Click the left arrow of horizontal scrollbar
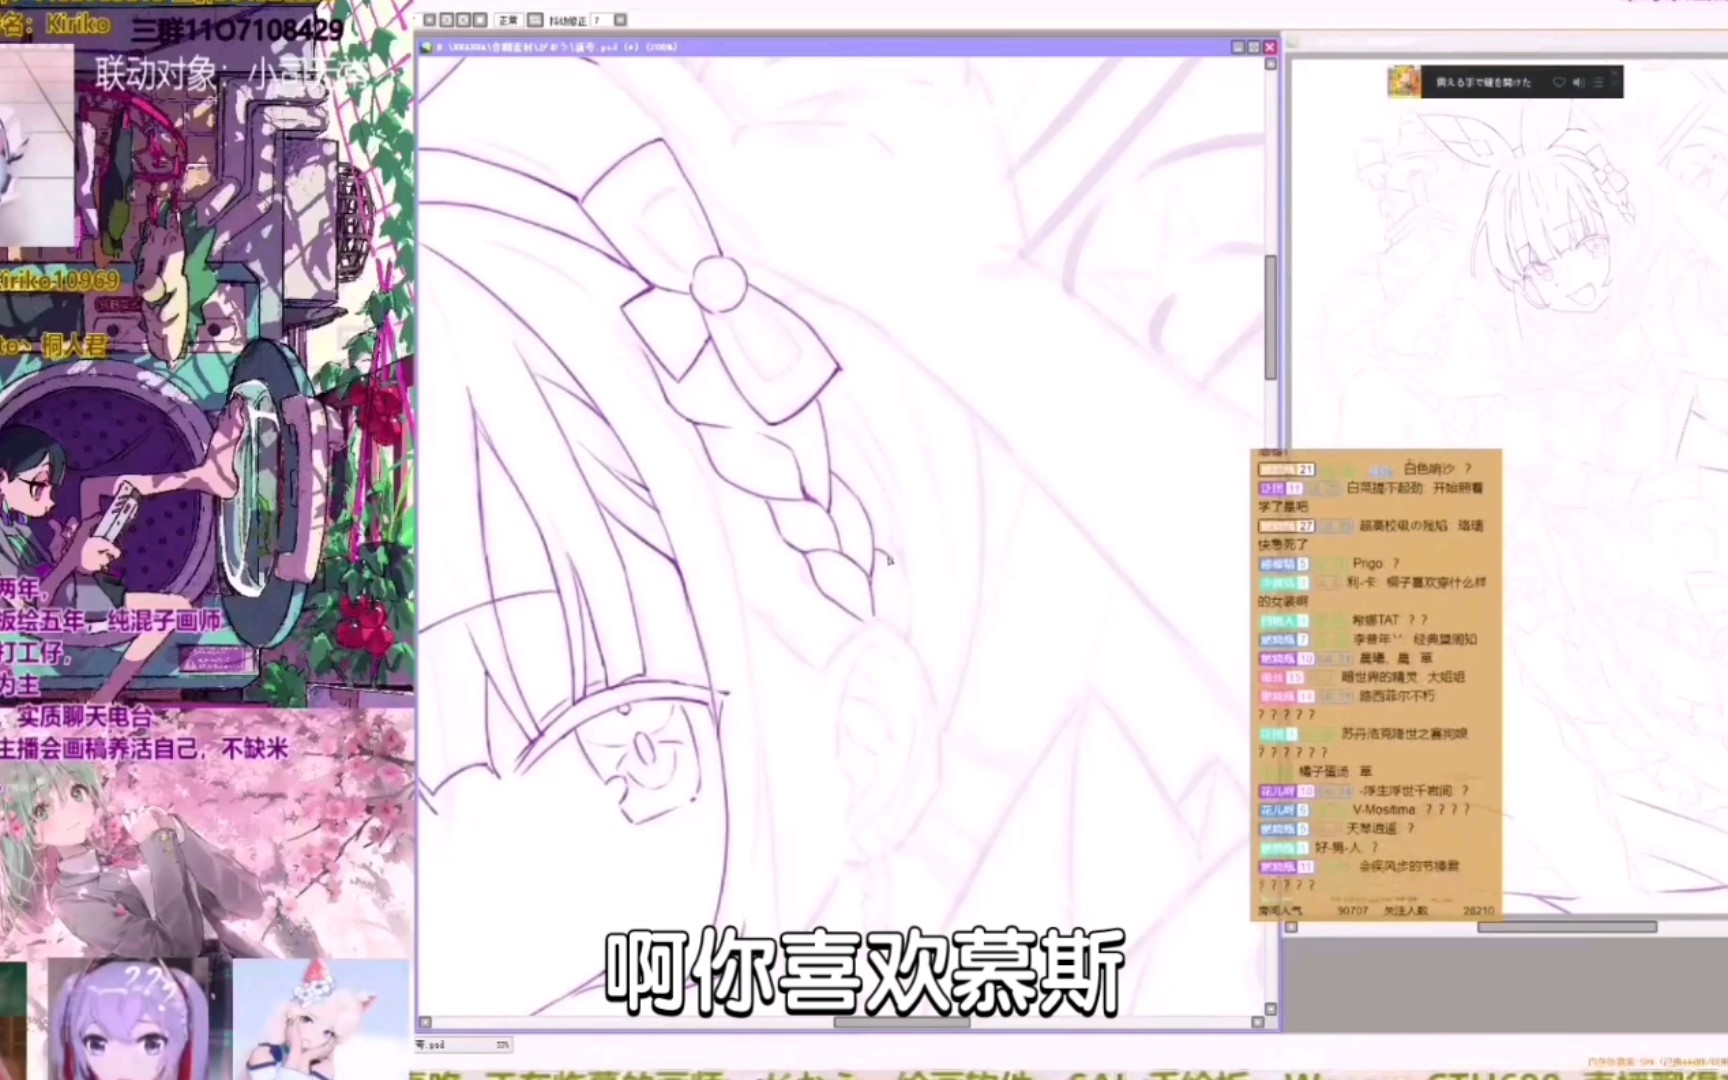This screenshot has height=1080, width=1728. coord(425,1022)
